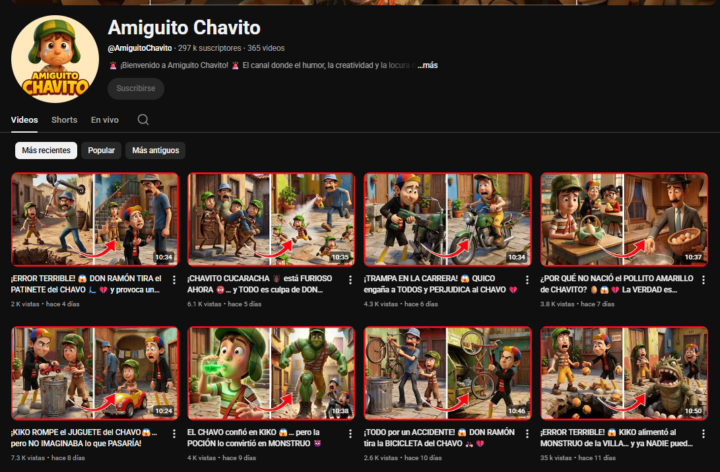The height and width of the screenshot is (472, 720).
Task: Open title EL CHAVO confió en KIKO
Action: [254, 438]
